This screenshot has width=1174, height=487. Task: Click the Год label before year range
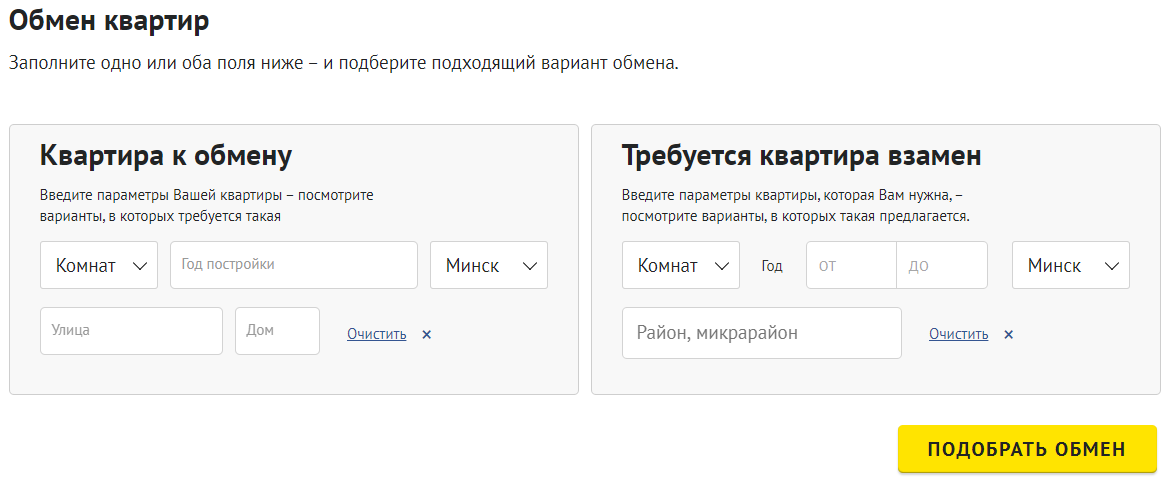[x=772, y=267]
